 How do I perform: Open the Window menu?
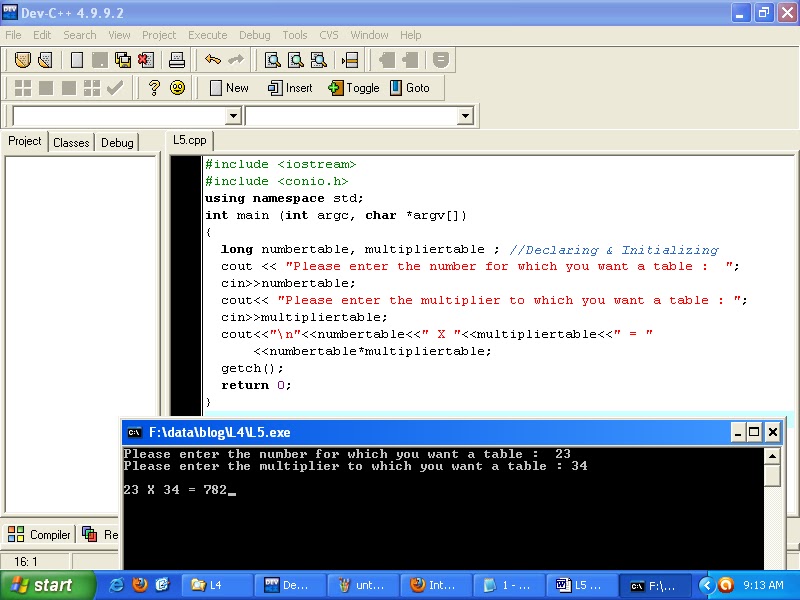(x=369, y=35)
